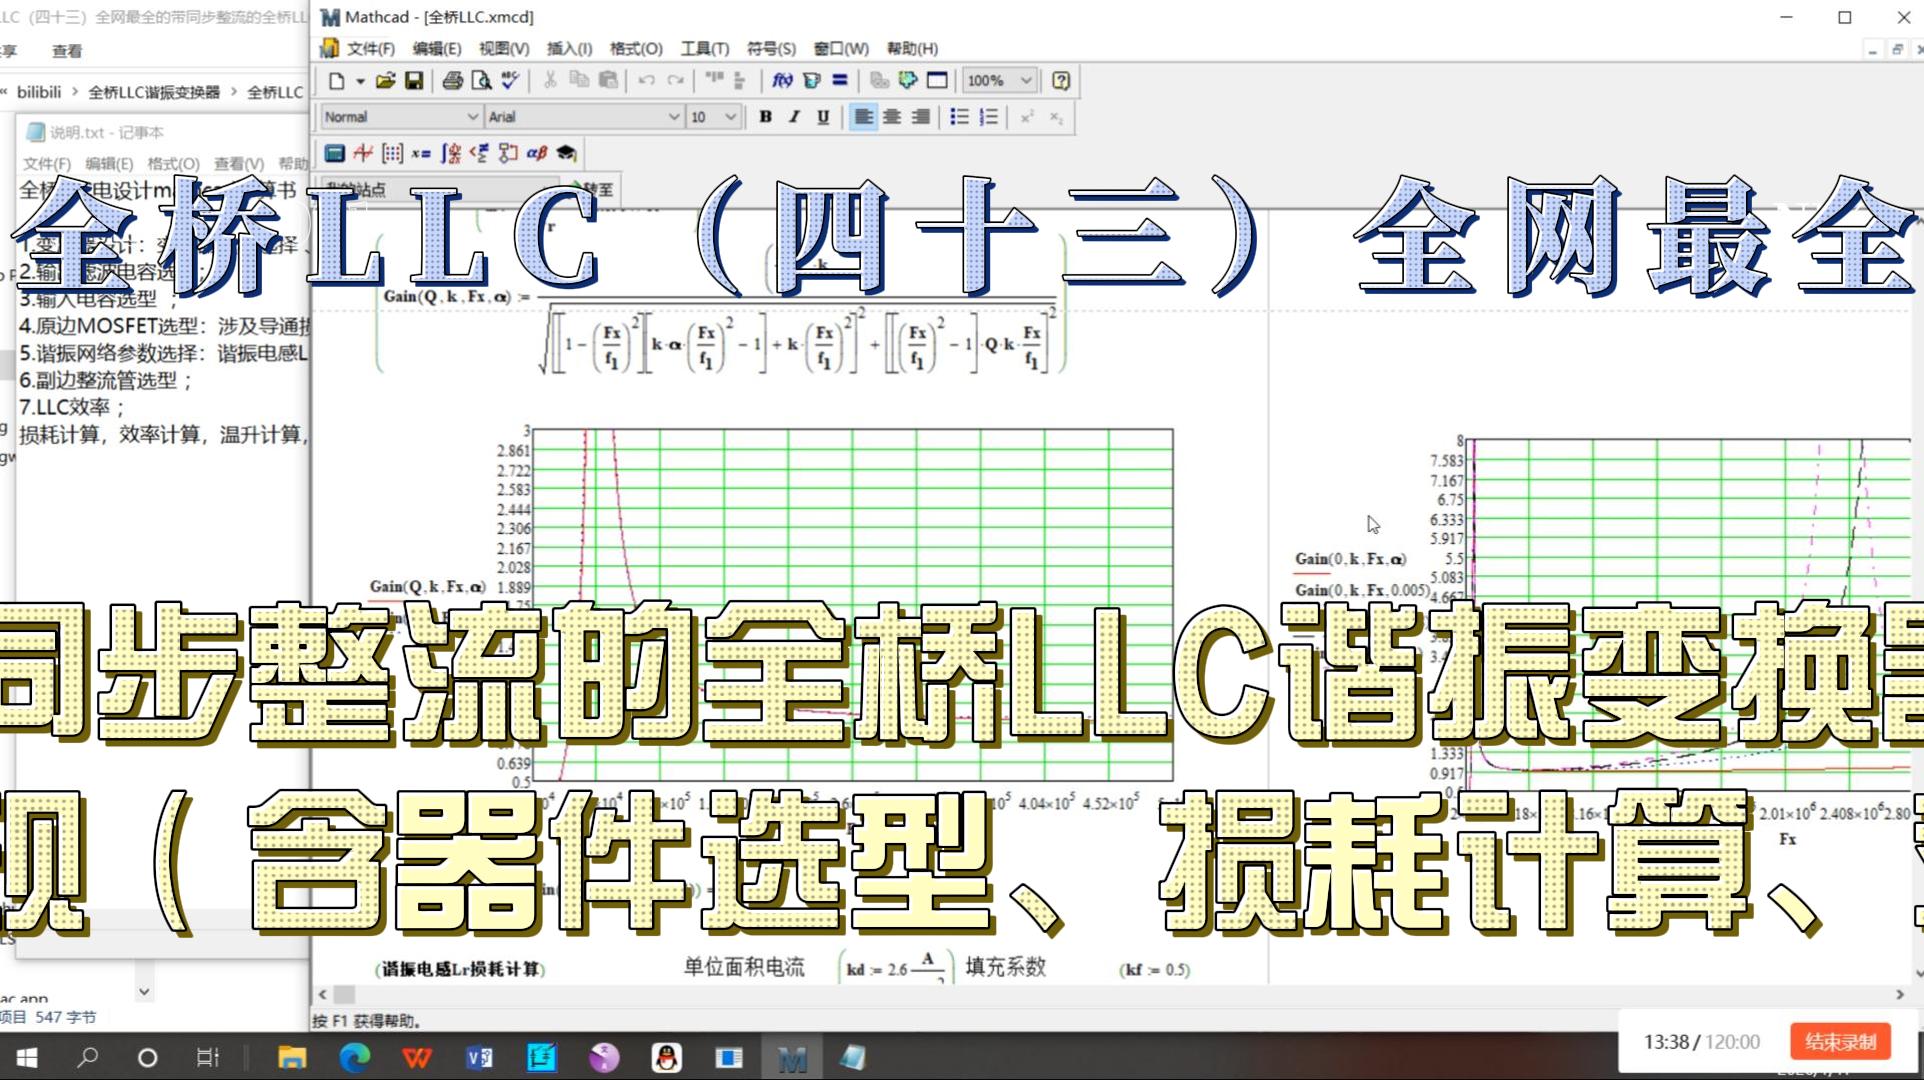The width and height of the screenshot is (1924, 1080).
Task: Click the Calculate equals icon
Action: [x=840, y=81]
